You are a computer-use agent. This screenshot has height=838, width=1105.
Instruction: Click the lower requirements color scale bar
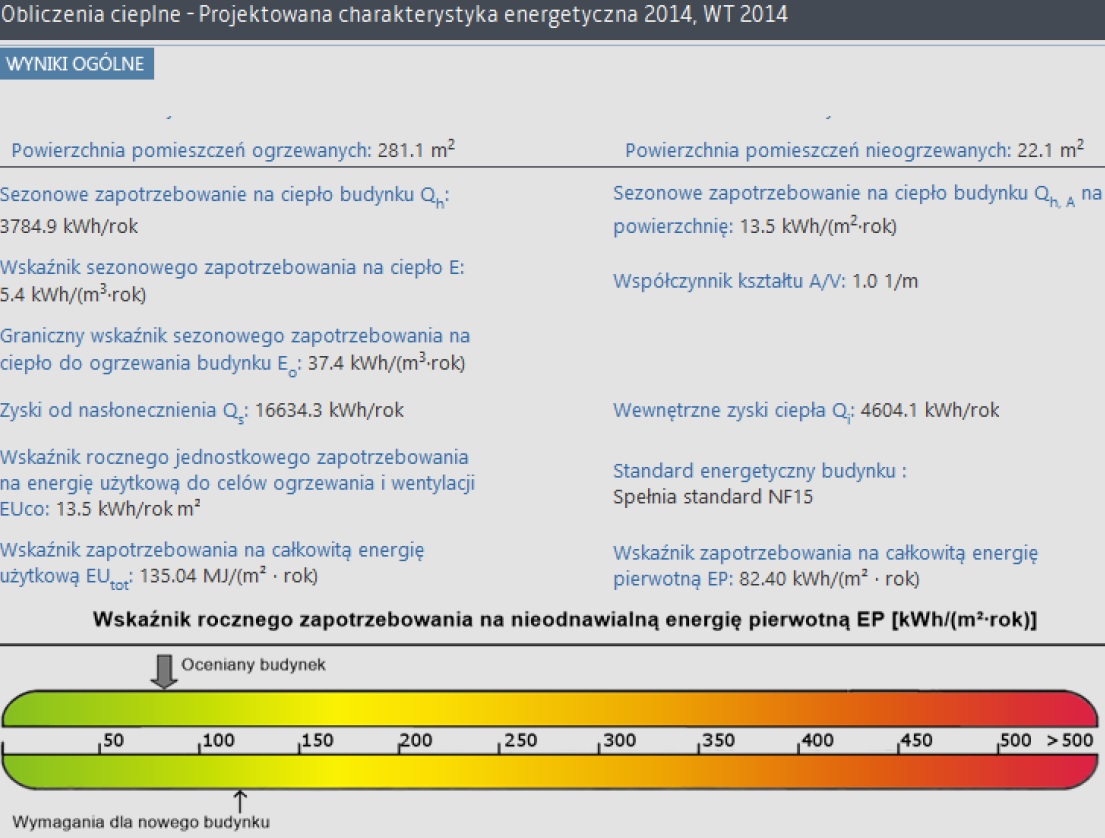click(x=550, y=771)
